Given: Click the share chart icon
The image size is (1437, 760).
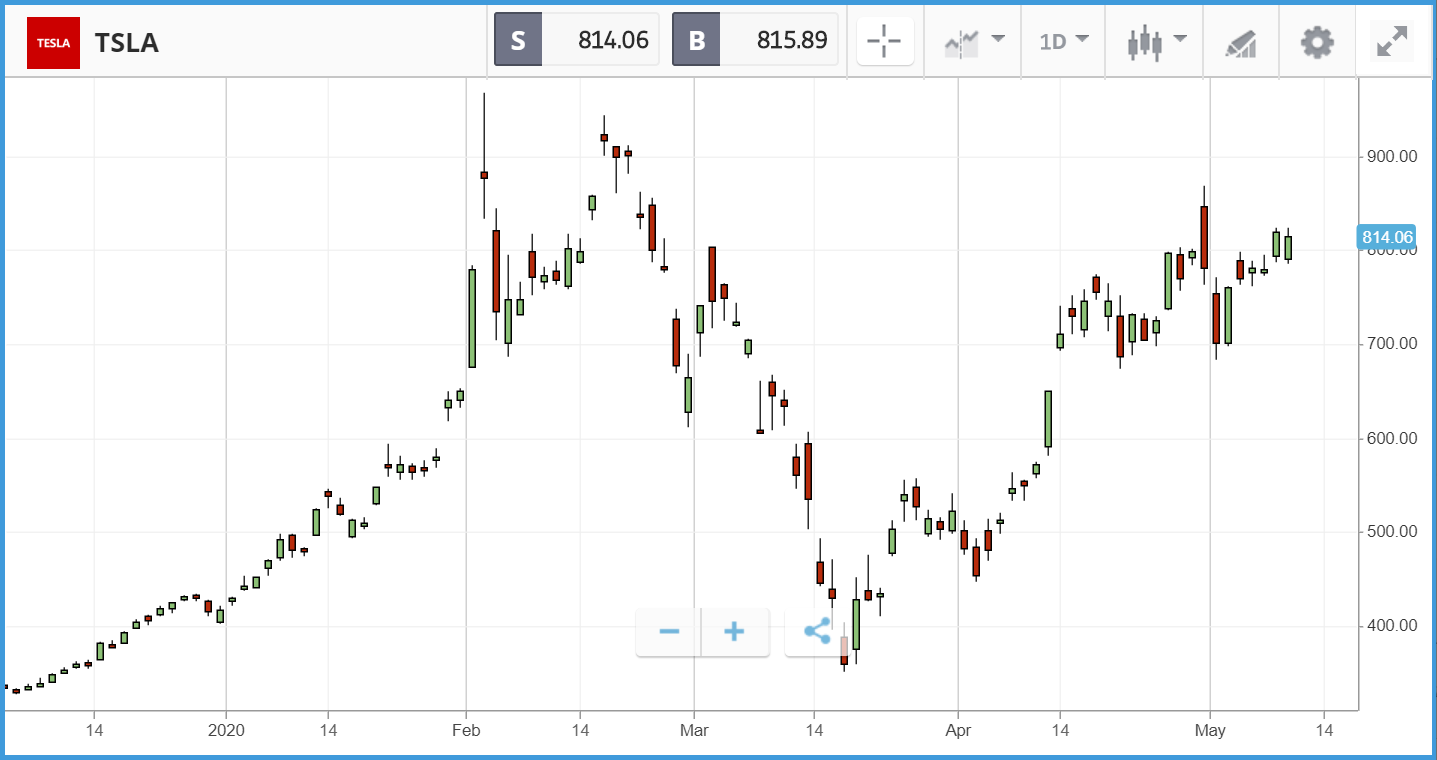Looking at the screenshot, I should click(817, 632).
